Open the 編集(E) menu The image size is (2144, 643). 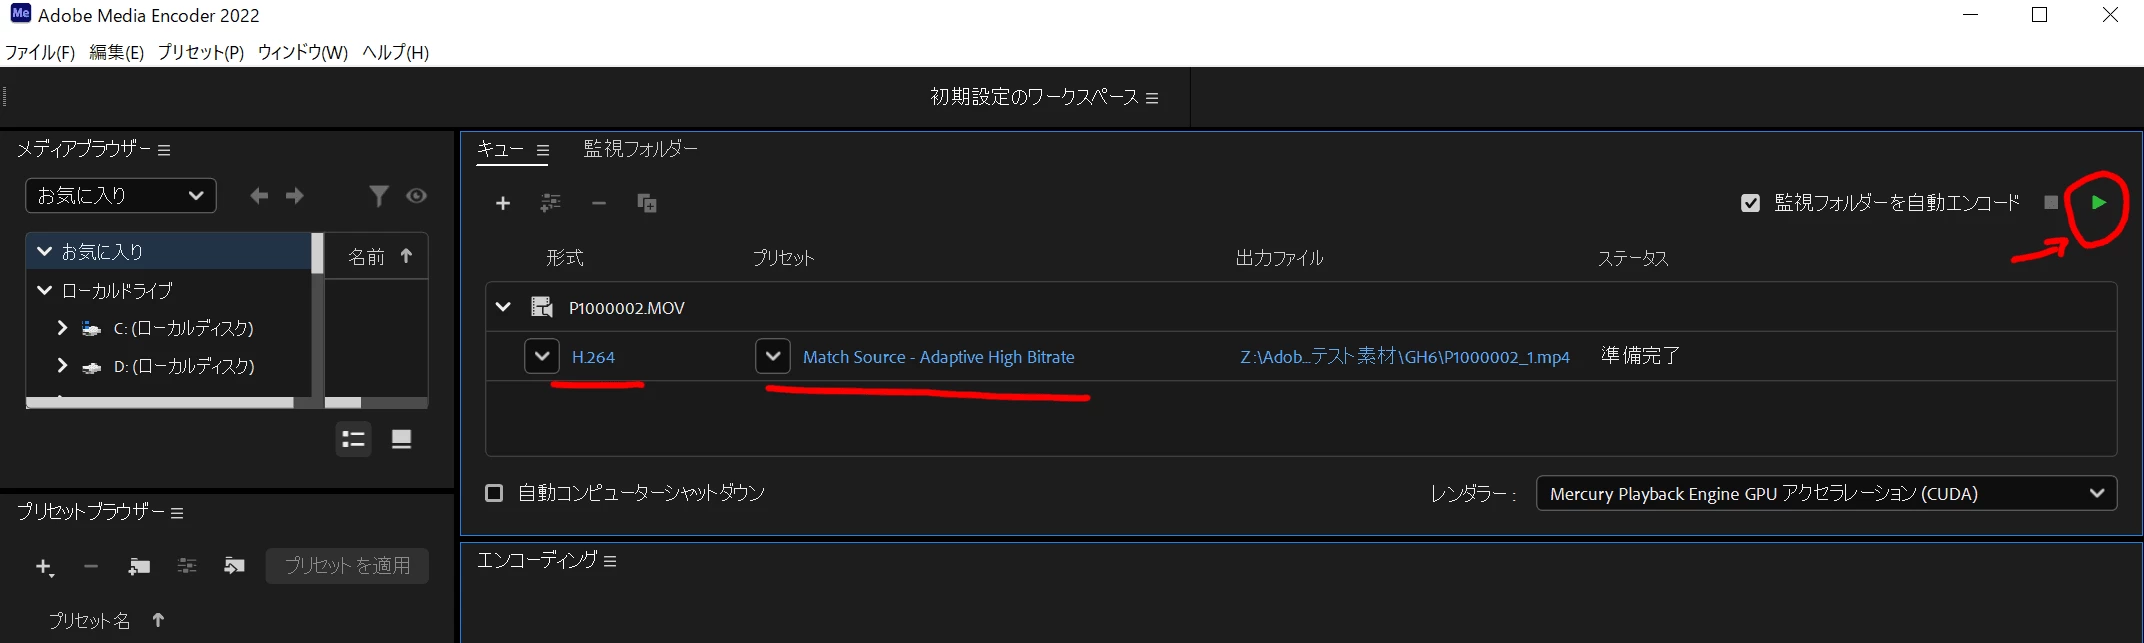(x=116, y=52)
